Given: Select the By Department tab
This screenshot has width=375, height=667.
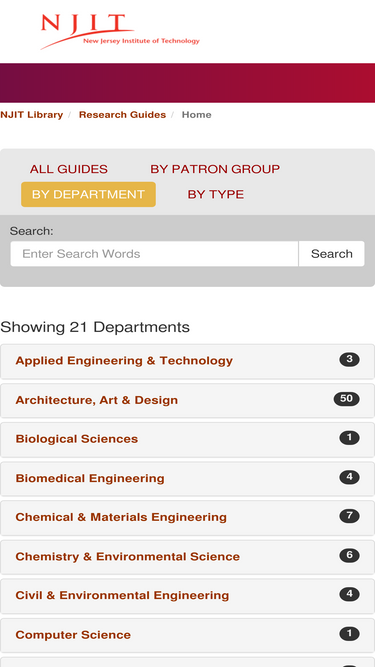Looking at the screenshot, I should click(x=88, y=194).
